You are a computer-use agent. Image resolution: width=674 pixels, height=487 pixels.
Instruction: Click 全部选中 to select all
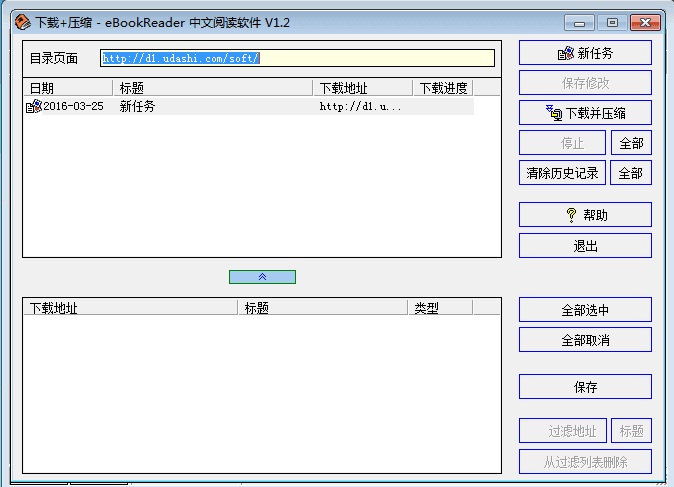tap(585, 310)
